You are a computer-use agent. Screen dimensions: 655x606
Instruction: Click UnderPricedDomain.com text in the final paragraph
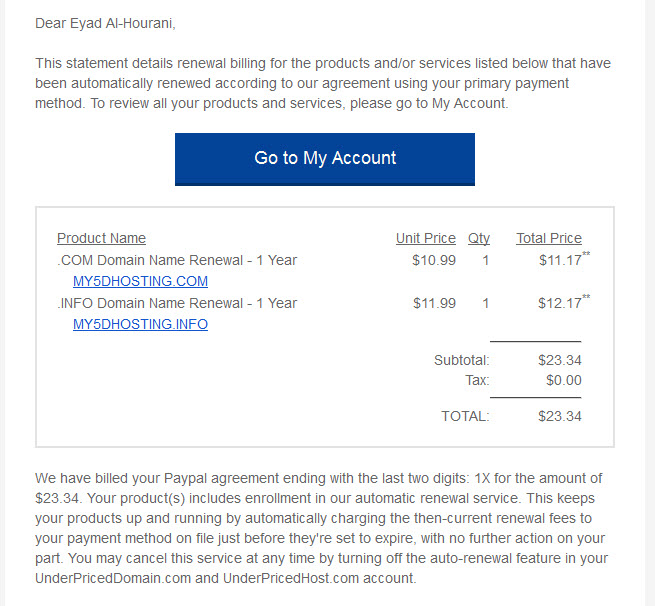click(x=113, y=578)
